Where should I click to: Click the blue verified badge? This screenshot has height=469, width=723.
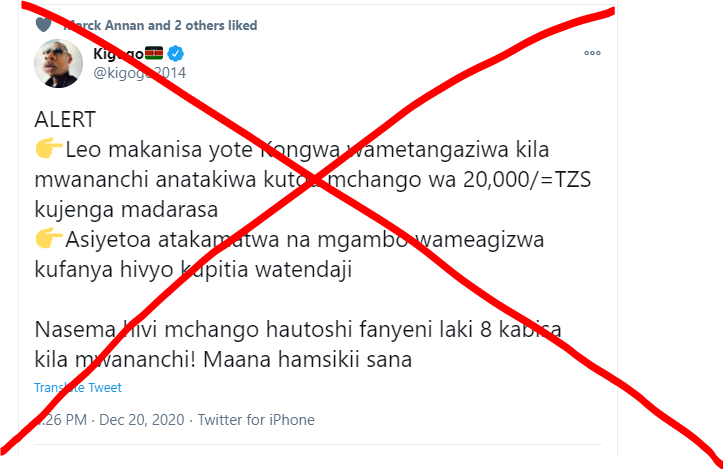tap(175, 53)
